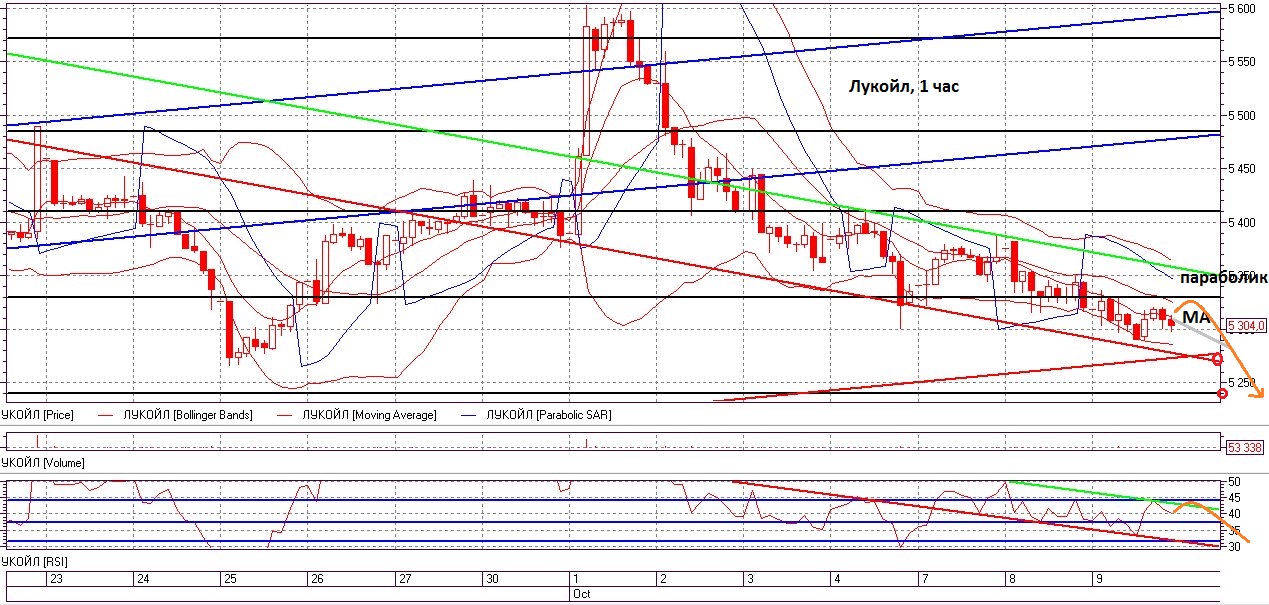
Task: Click the 5 500 price axis label
Action: tap(1242, 116)
